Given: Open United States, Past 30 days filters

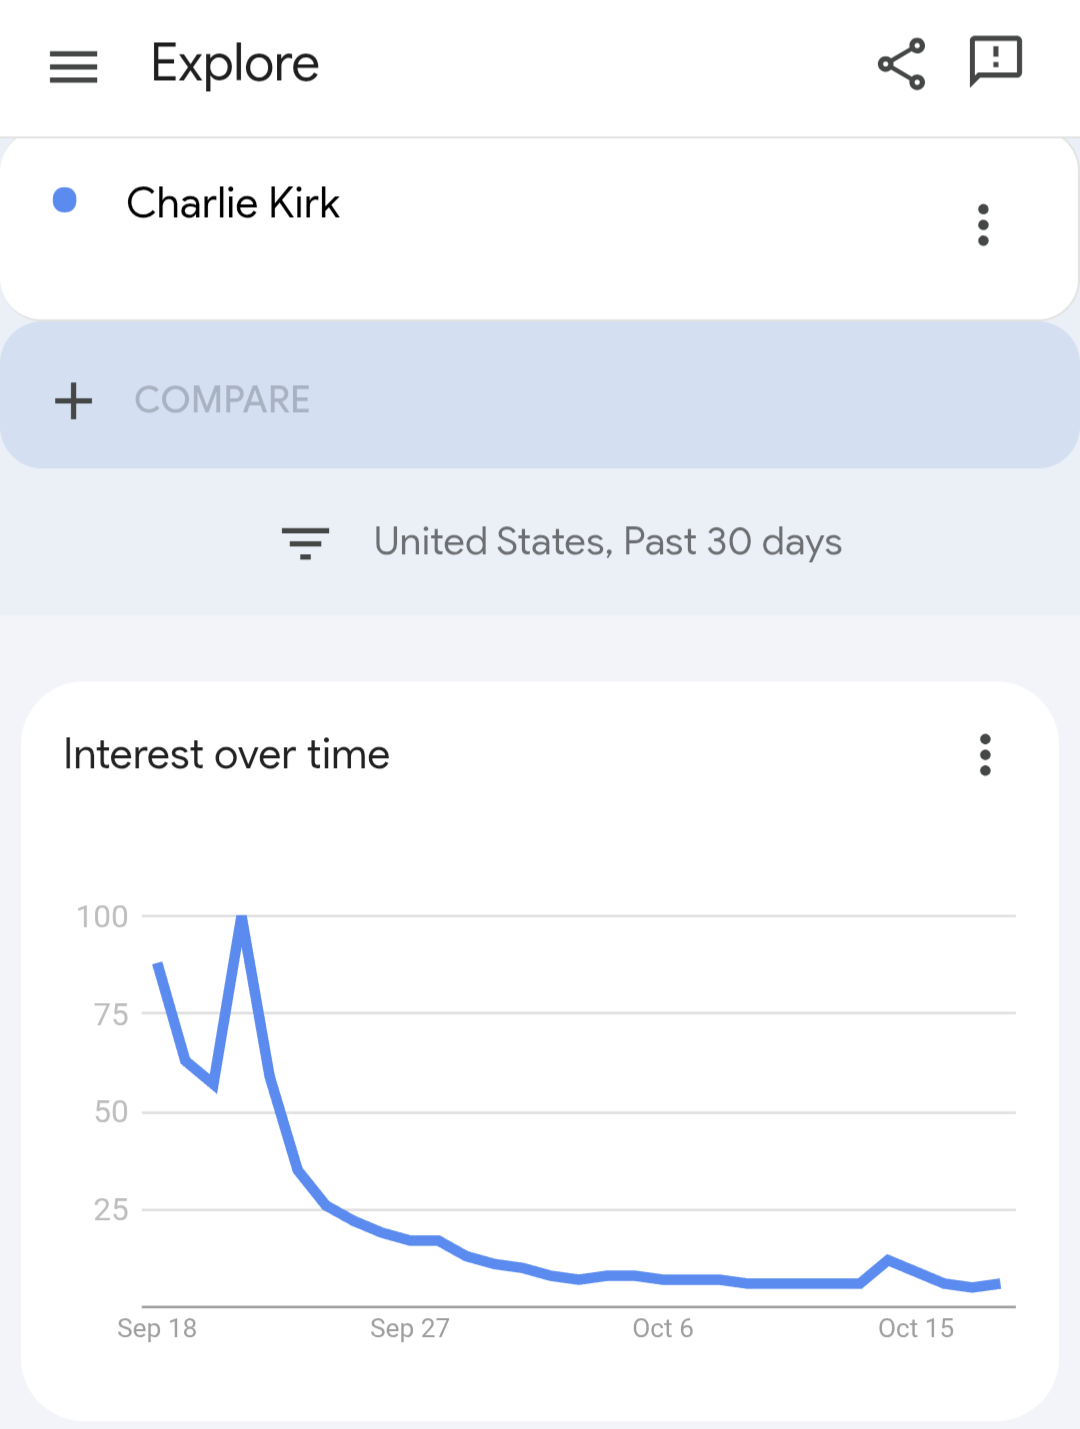Looking at the screenshot, I should 607,542.
